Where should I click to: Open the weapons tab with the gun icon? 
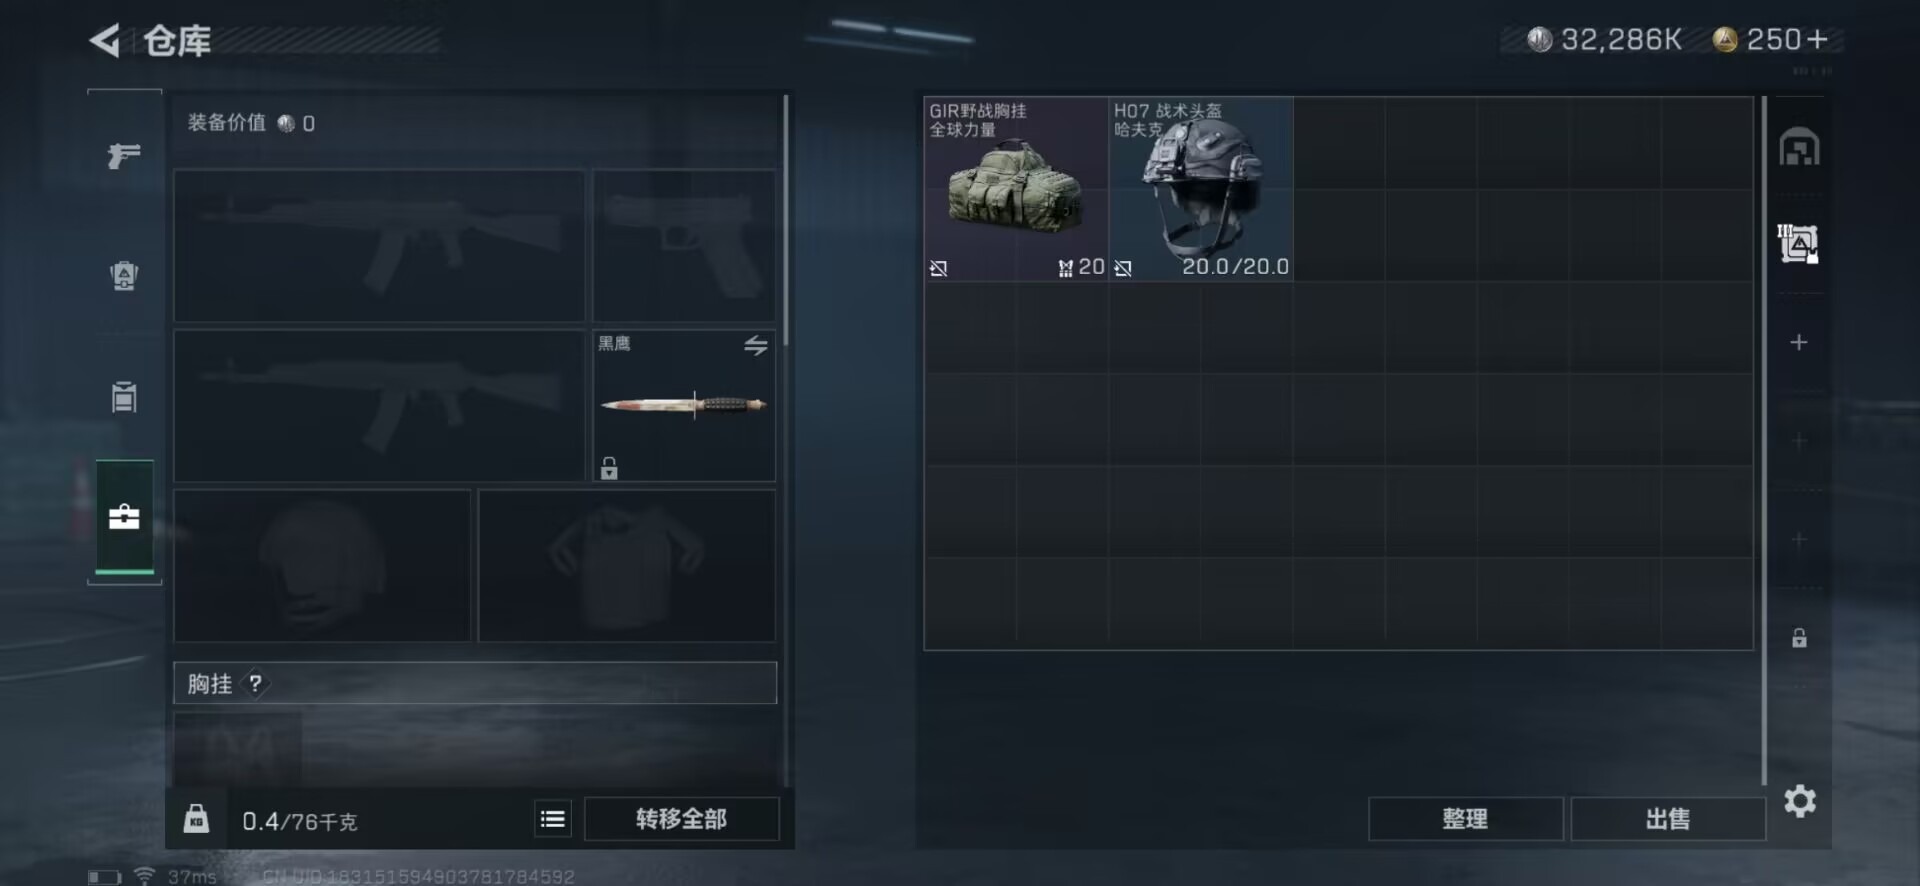[124, 156]
